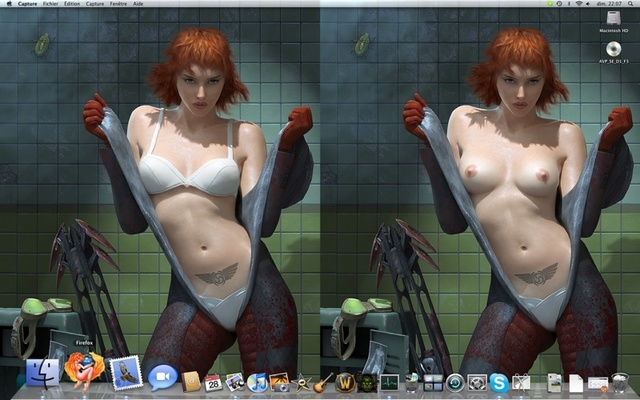Screen dimensions: 640x400
Task: Open Activity Monitor in the Dock
Action: (x=389, y=382)
